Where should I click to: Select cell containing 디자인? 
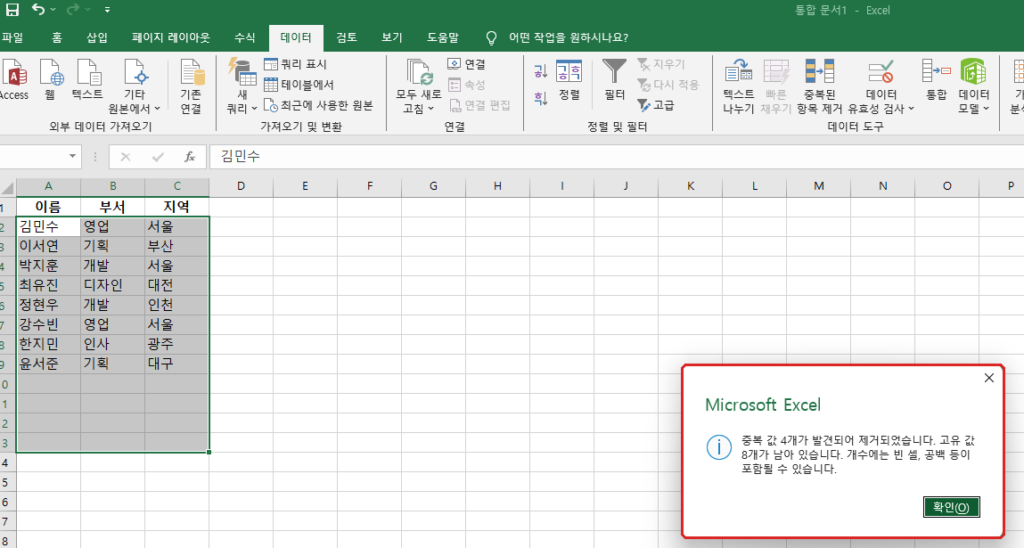point(112,285)
